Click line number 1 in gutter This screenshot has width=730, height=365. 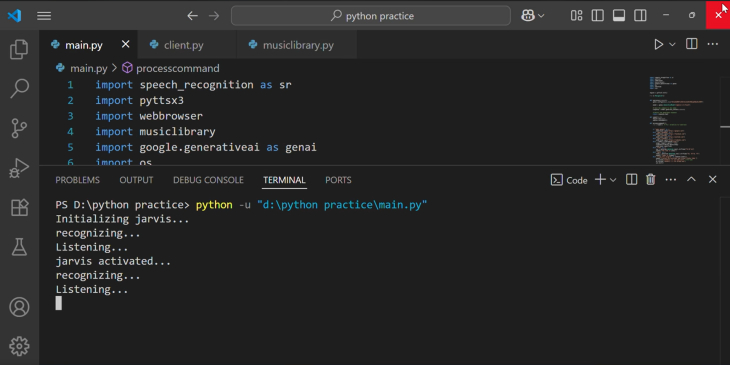(x=70, y=85)
